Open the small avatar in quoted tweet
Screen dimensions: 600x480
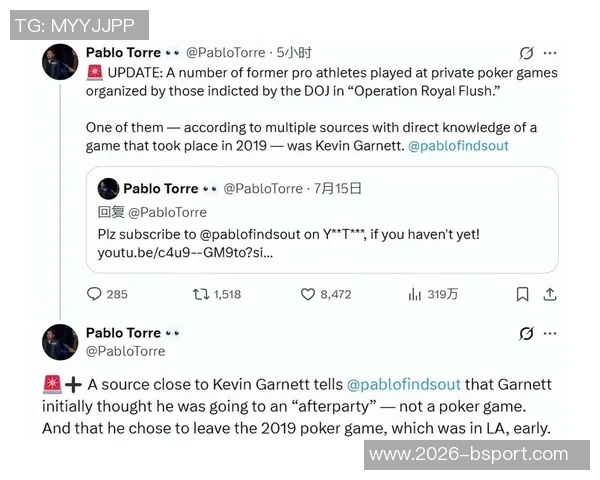(107, 188)
